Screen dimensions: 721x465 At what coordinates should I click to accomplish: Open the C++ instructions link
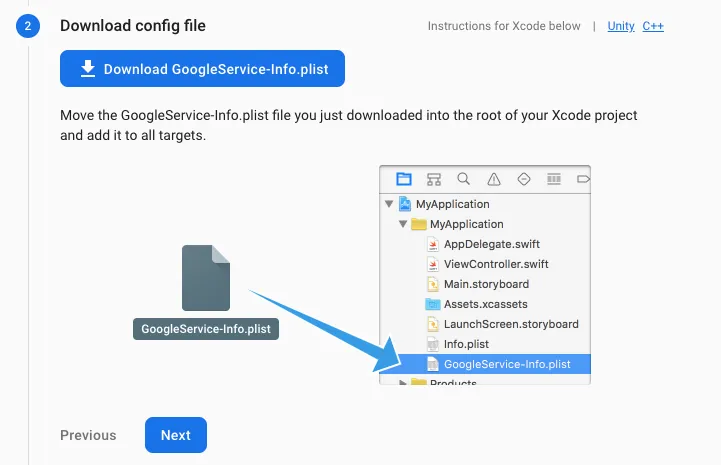coord(653,26)
